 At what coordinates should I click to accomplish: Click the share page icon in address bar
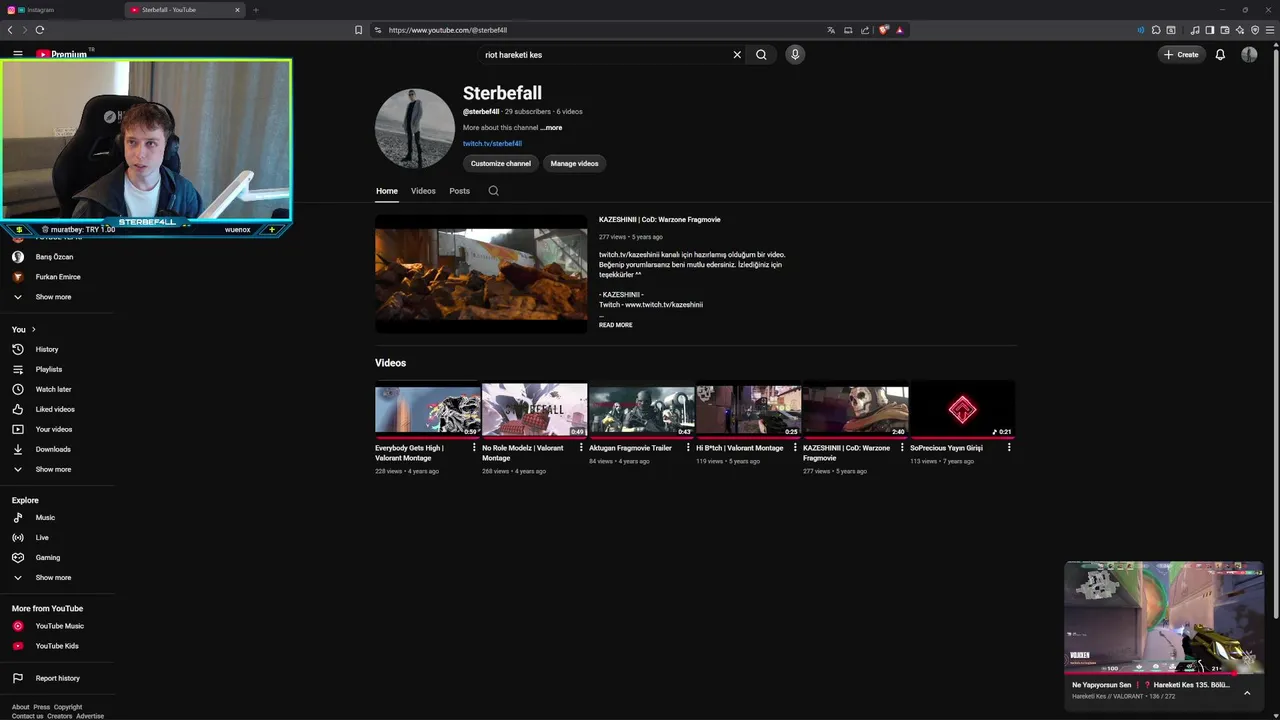865,30
